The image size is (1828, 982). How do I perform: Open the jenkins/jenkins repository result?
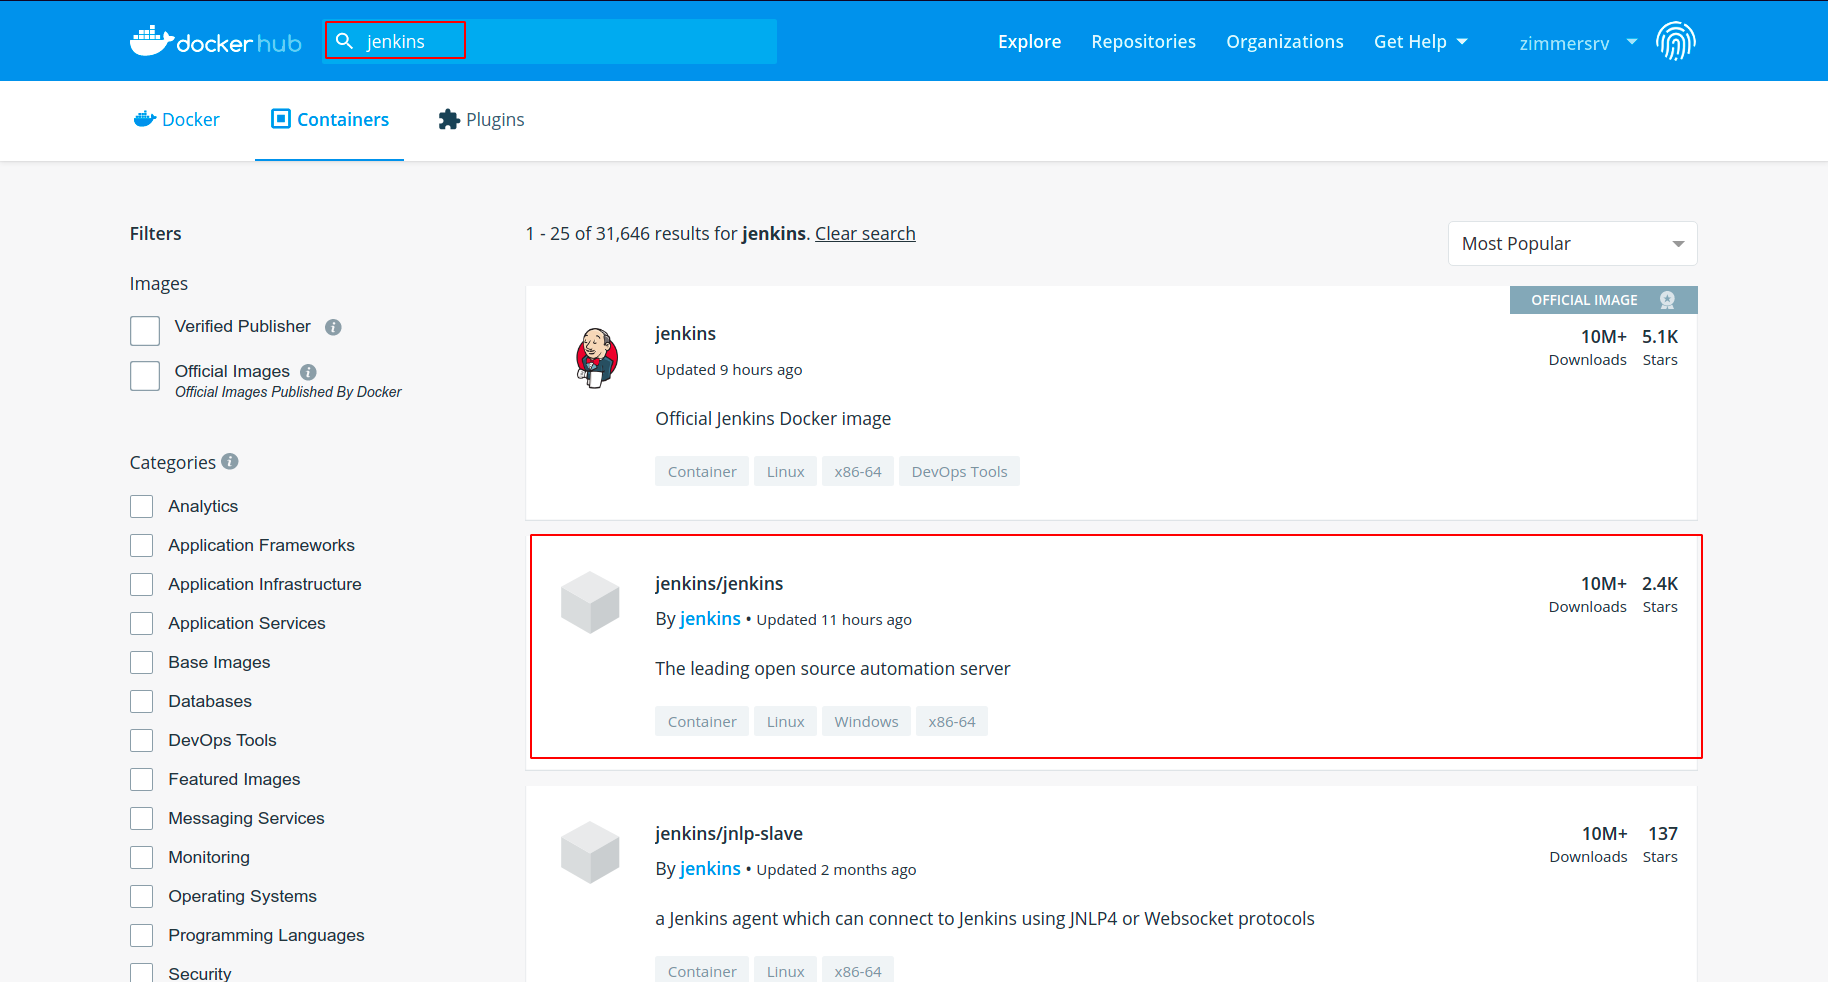pos(719,584)
